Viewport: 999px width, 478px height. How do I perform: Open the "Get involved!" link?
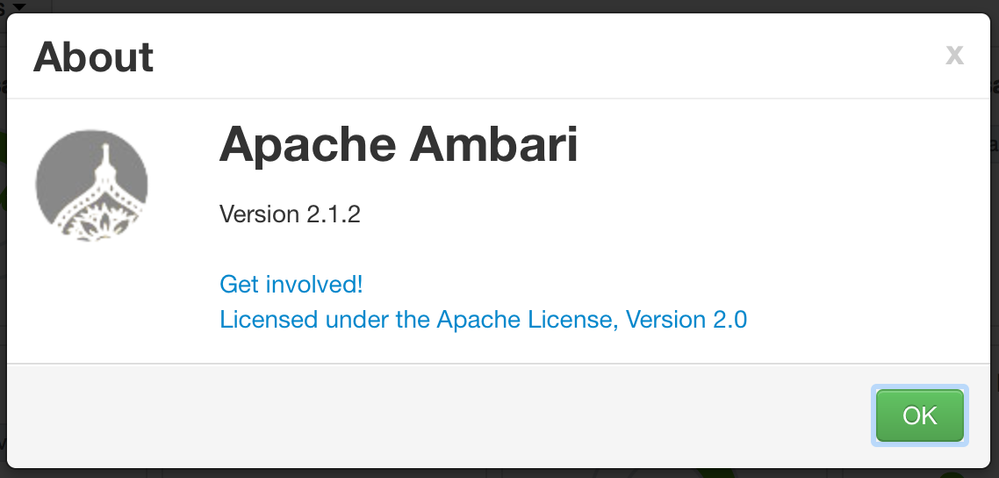[291, 284]
